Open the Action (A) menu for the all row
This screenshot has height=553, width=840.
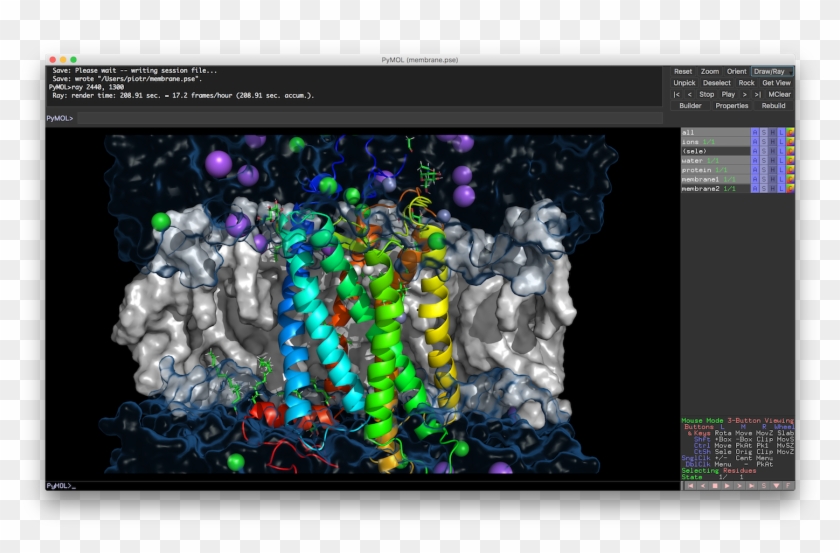(x=755, y=132)
